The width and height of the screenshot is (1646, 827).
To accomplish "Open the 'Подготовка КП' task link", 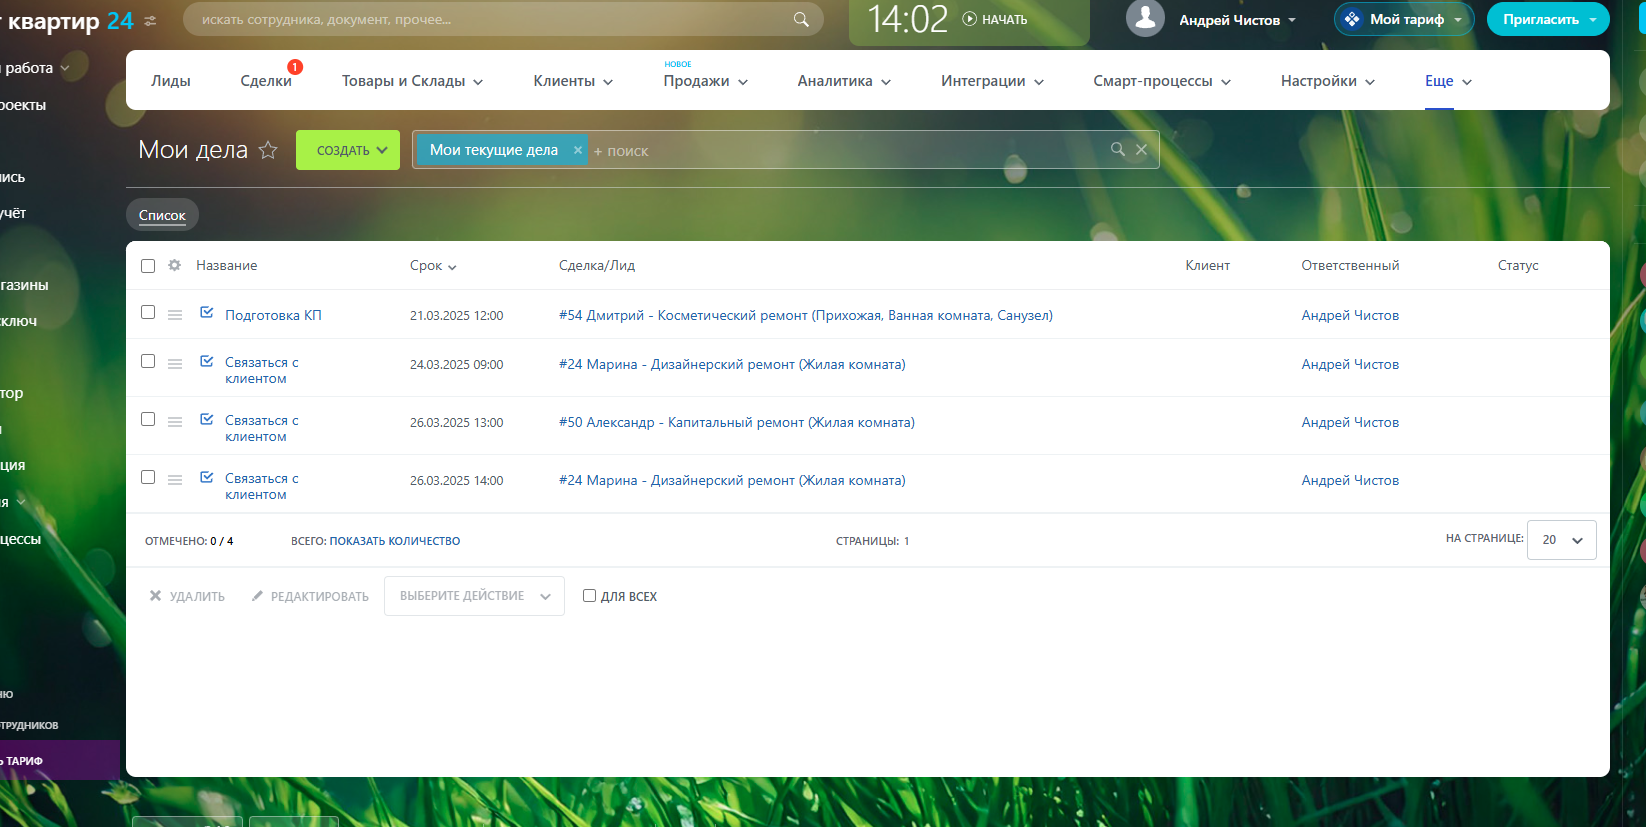I will [273, 315].
